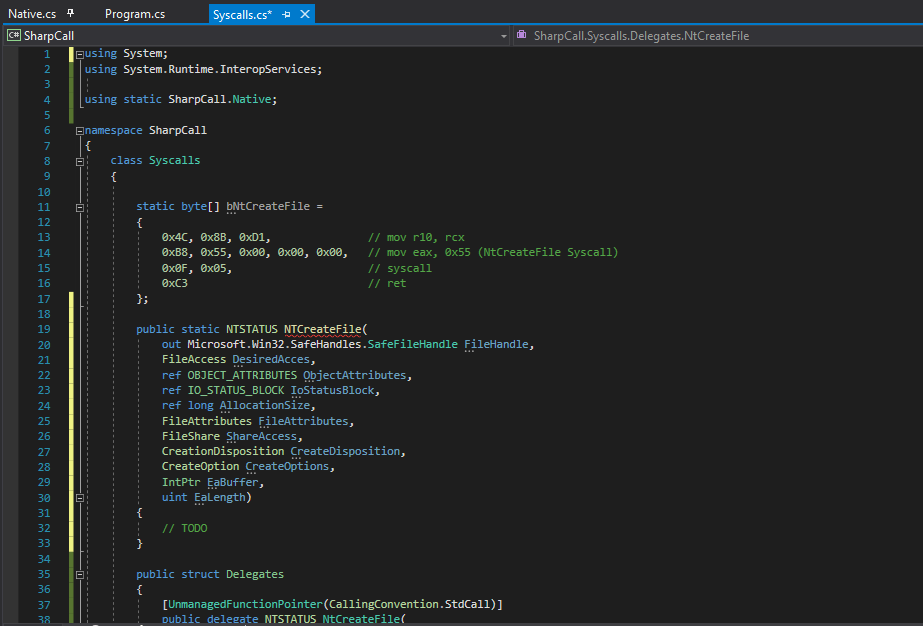Click the C# project icon beside SharpCall

[x=14, y=35]
